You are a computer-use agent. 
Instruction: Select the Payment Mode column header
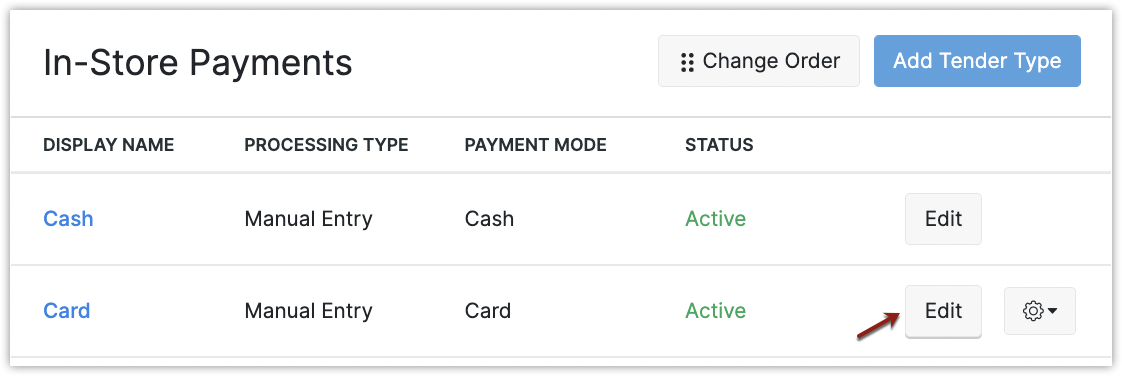coord(535,145)
